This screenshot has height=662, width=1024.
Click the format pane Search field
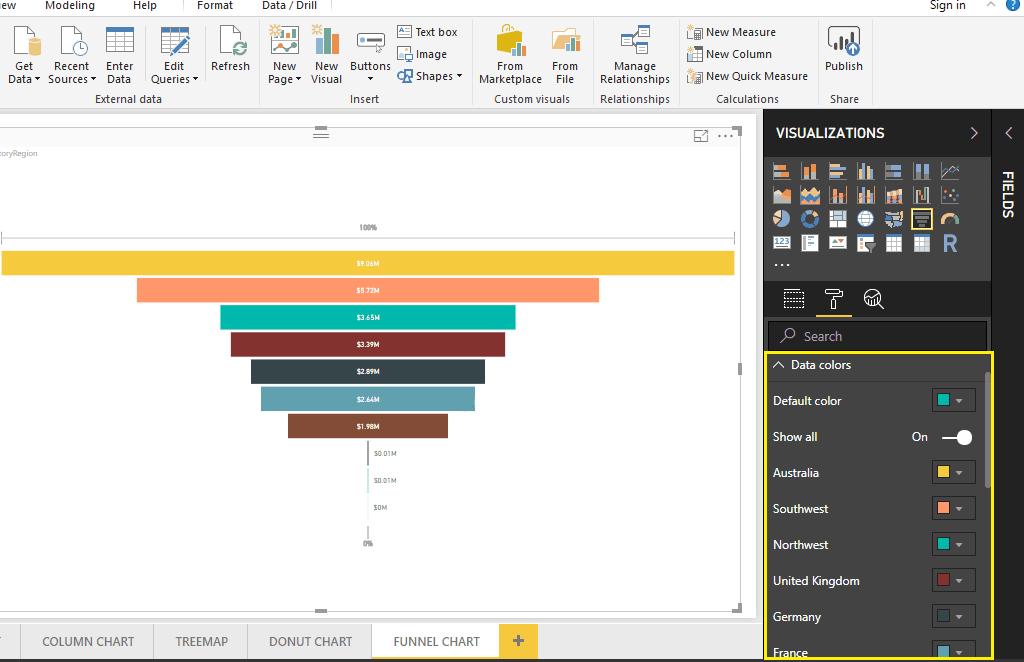pos(877,336)
